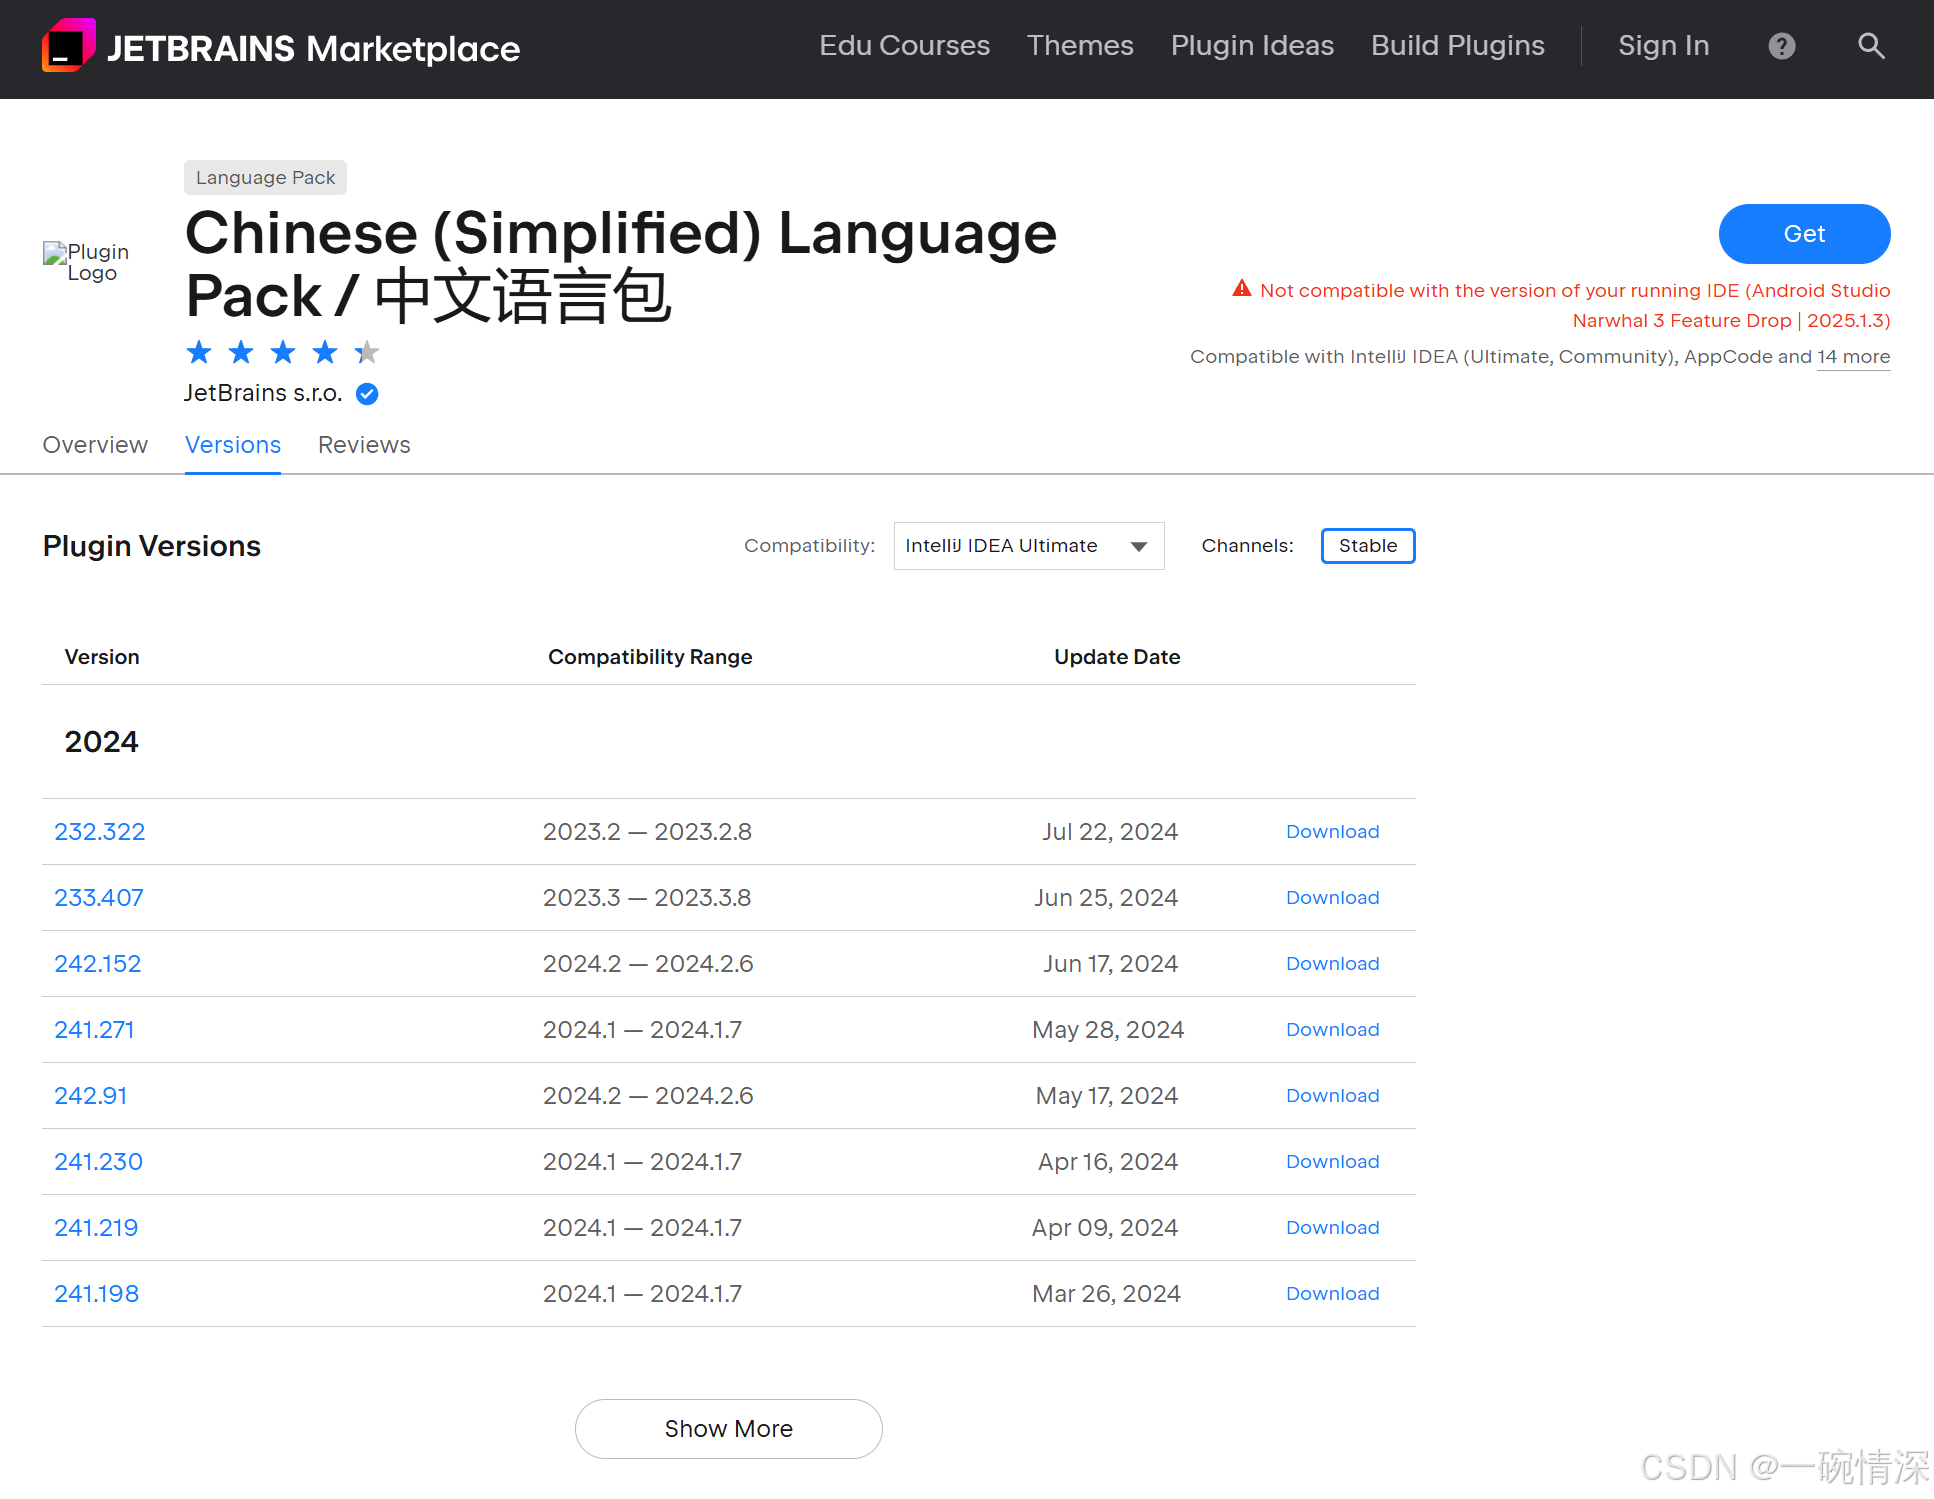Toggle the Stable channel filter
Viewport: 1934px width, 1499px height.
tap(1368, 546)
